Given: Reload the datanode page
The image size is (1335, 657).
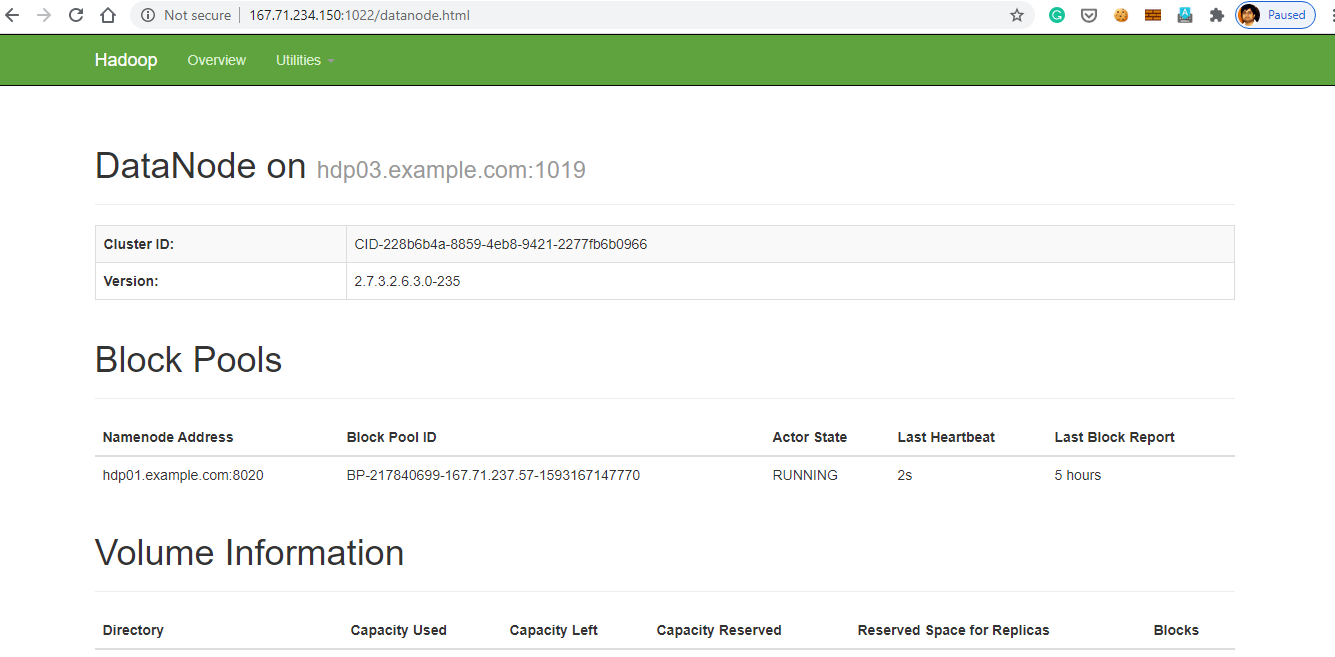Looking at the screenshot, I should point(76,15).
